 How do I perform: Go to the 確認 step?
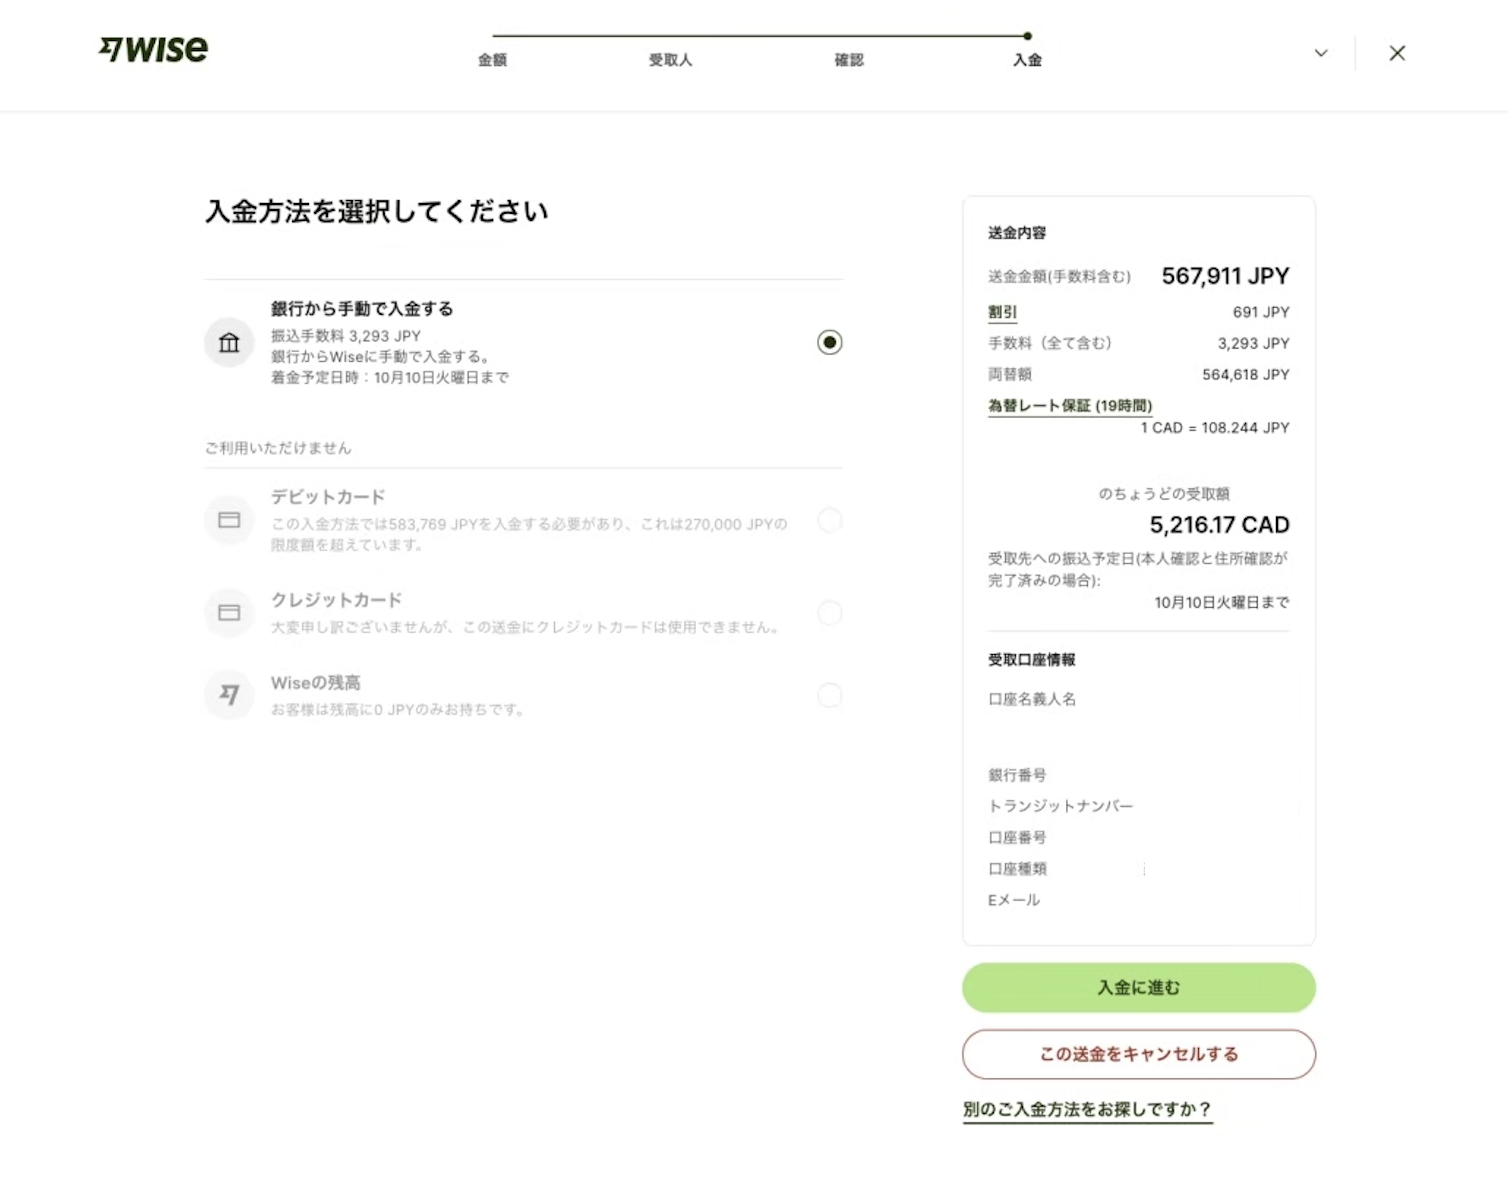(849, 60)
